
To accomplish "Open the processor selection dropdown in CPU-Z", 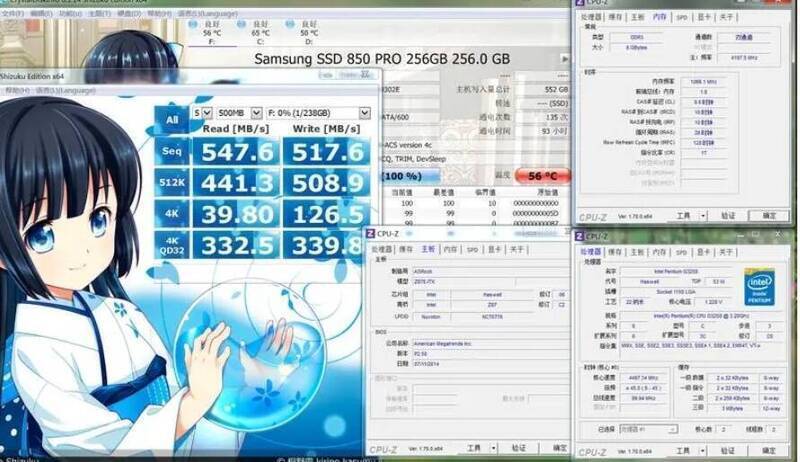I will pyautogui.click(x=648, y=429).
